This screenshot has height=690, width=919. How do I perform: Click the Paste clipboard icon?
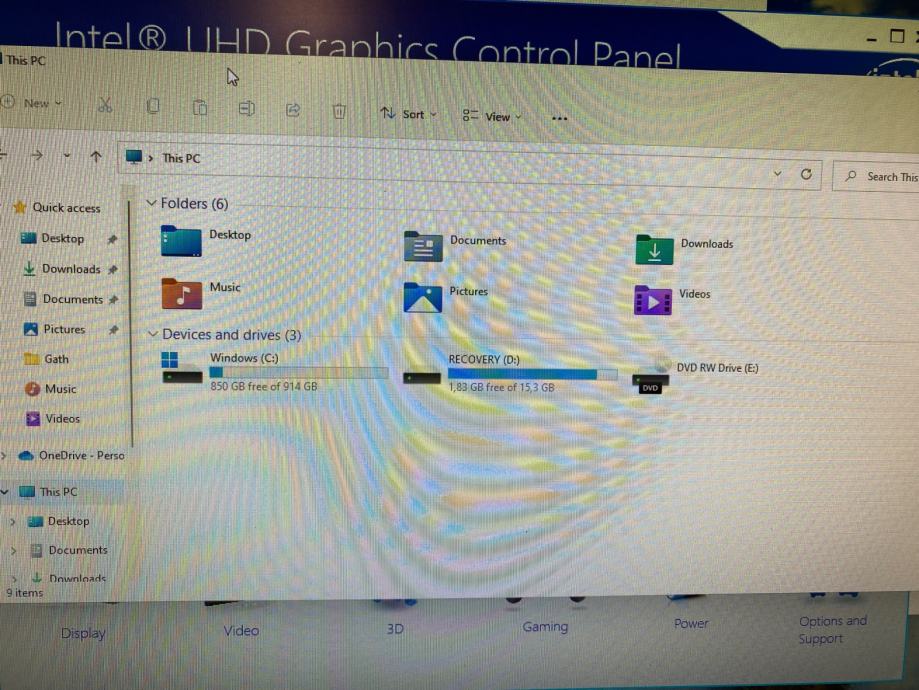click(200, 108)
